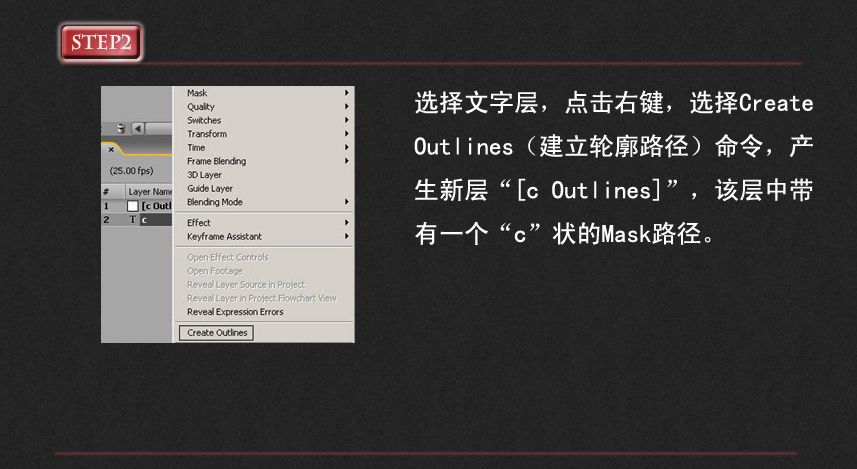Click greyed Reveal Layer Source in Project

[264, 285]
